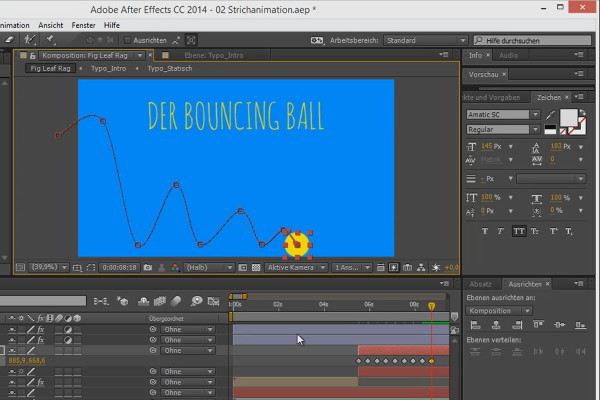Open the composition mini-flowchart in timeline
This screenshot has width=600, height=400.
coord(101,302)
